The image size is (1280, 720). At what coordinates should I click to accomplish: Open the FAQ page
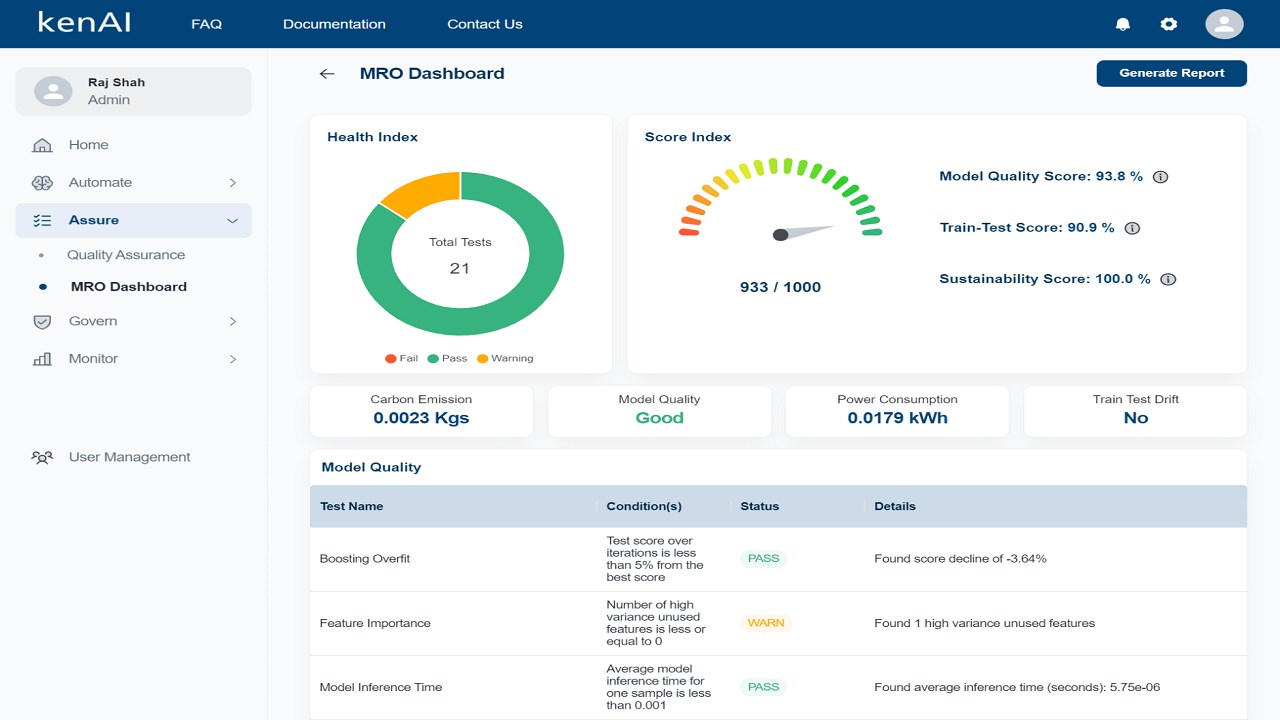pos(207,24)
